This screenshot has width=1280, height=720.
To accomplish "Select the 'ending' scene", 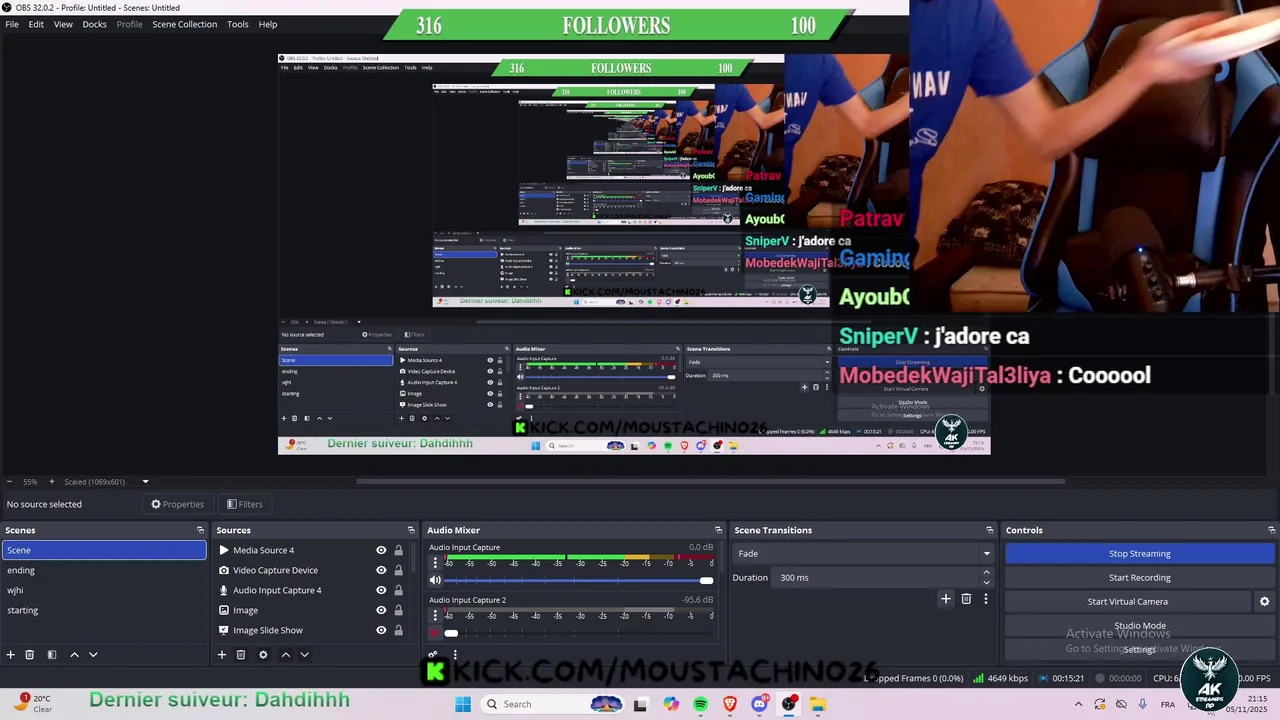I will tap(104, 570).
